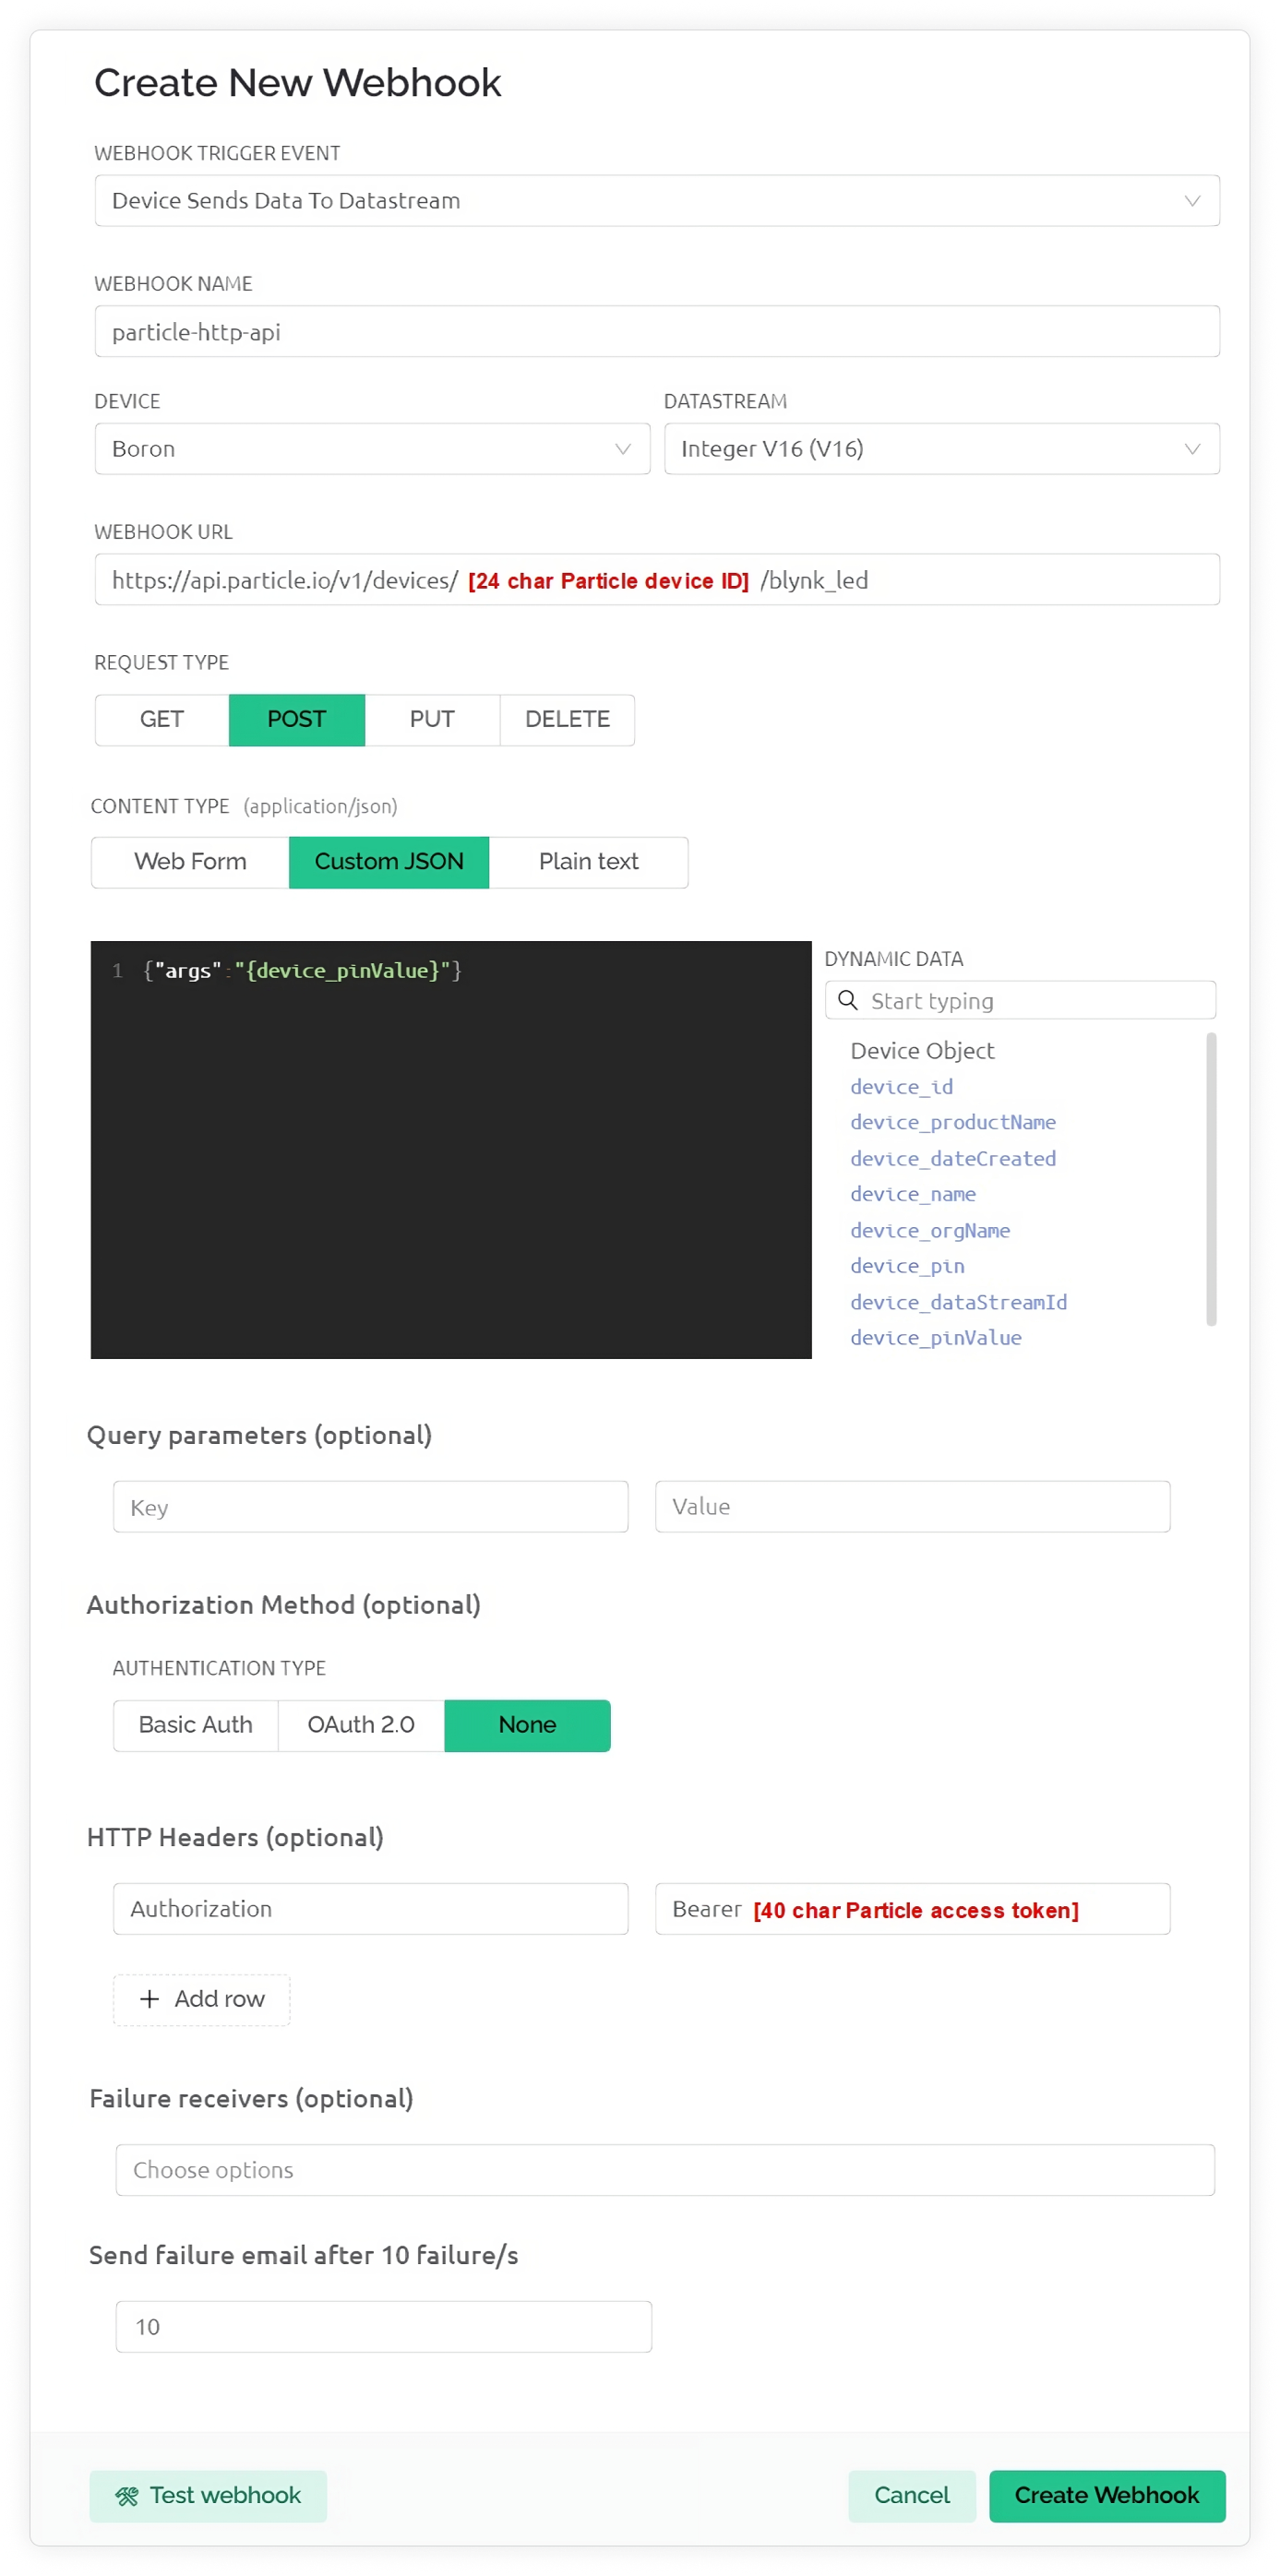Open the Datastream dropdown Integer V16
Screen dimensions: 1280x2576
tap(941, 449)
